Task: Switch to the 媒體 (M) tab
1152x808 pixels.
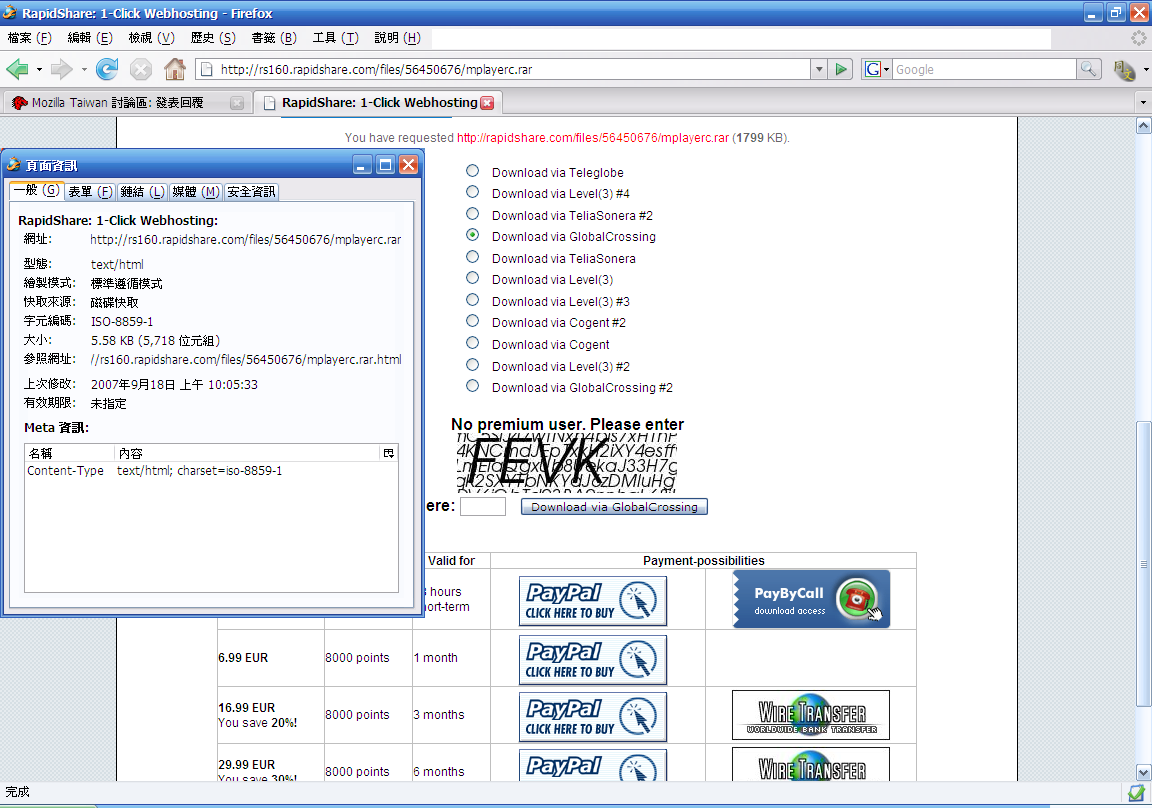Action: pos(195,192)
